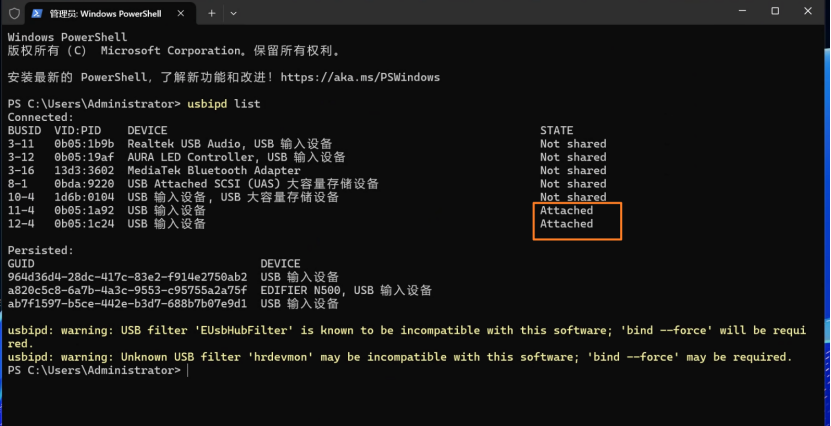
Task: Click the STATE column header text
Action: coord(556,131)
